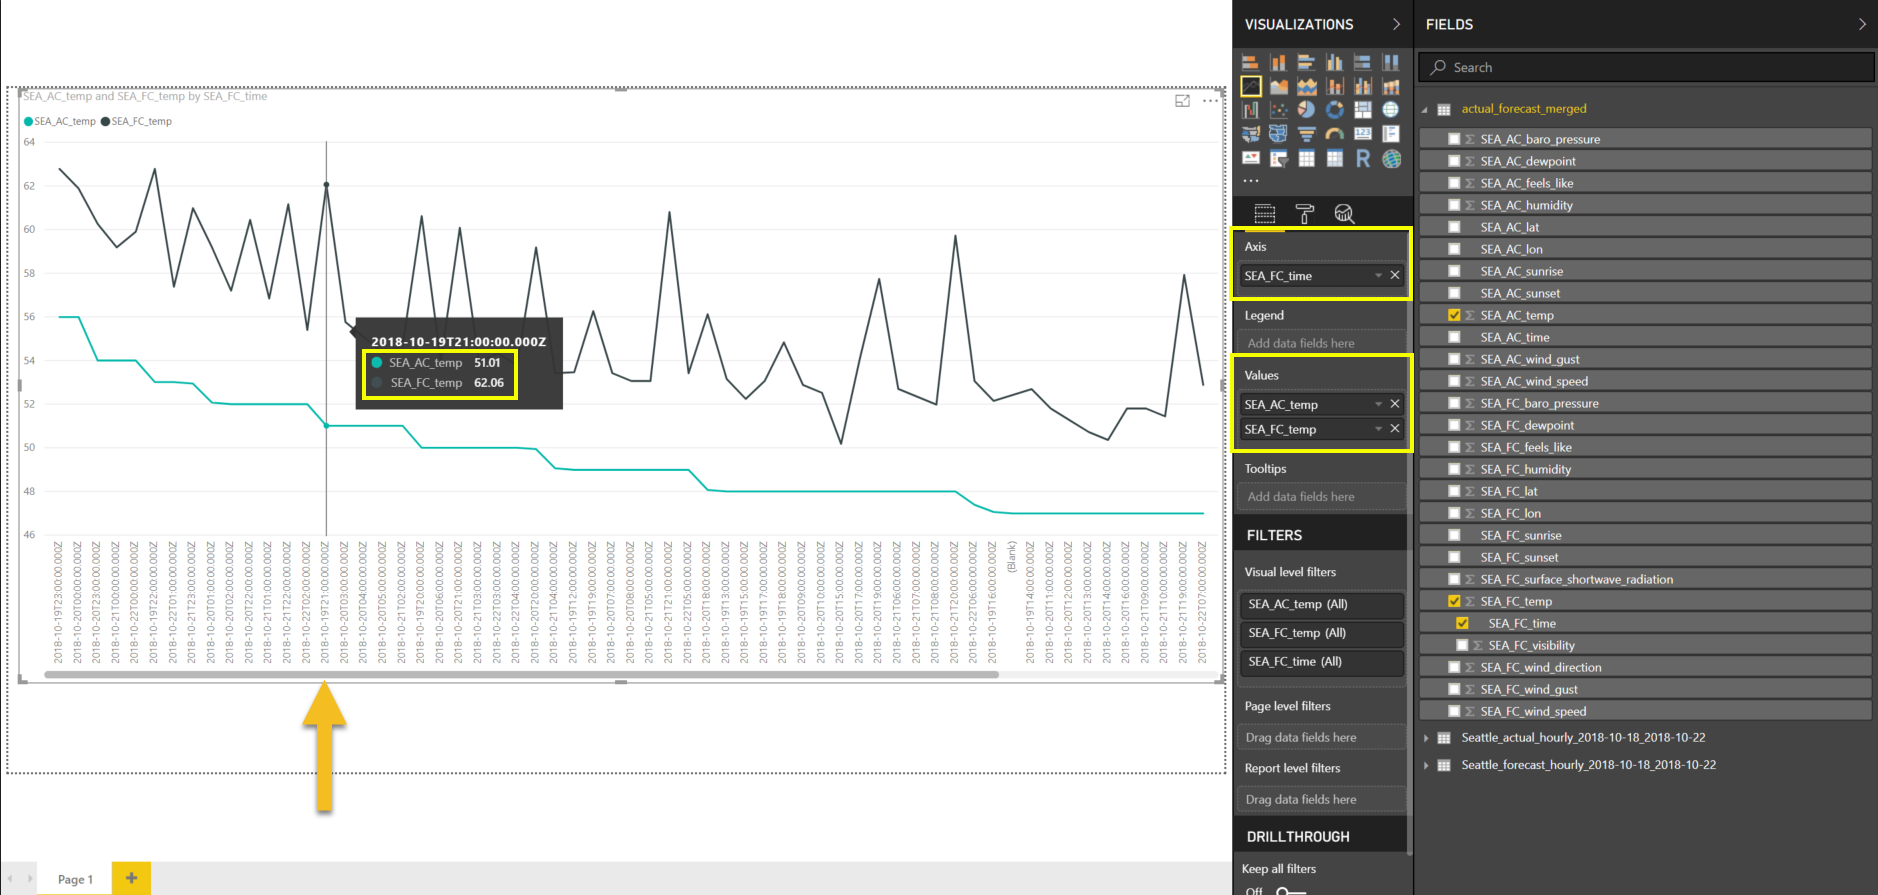Select the Waterfall chart visual
The height and width of the screenshot is (895, 1878).
tap(1250, 110)
